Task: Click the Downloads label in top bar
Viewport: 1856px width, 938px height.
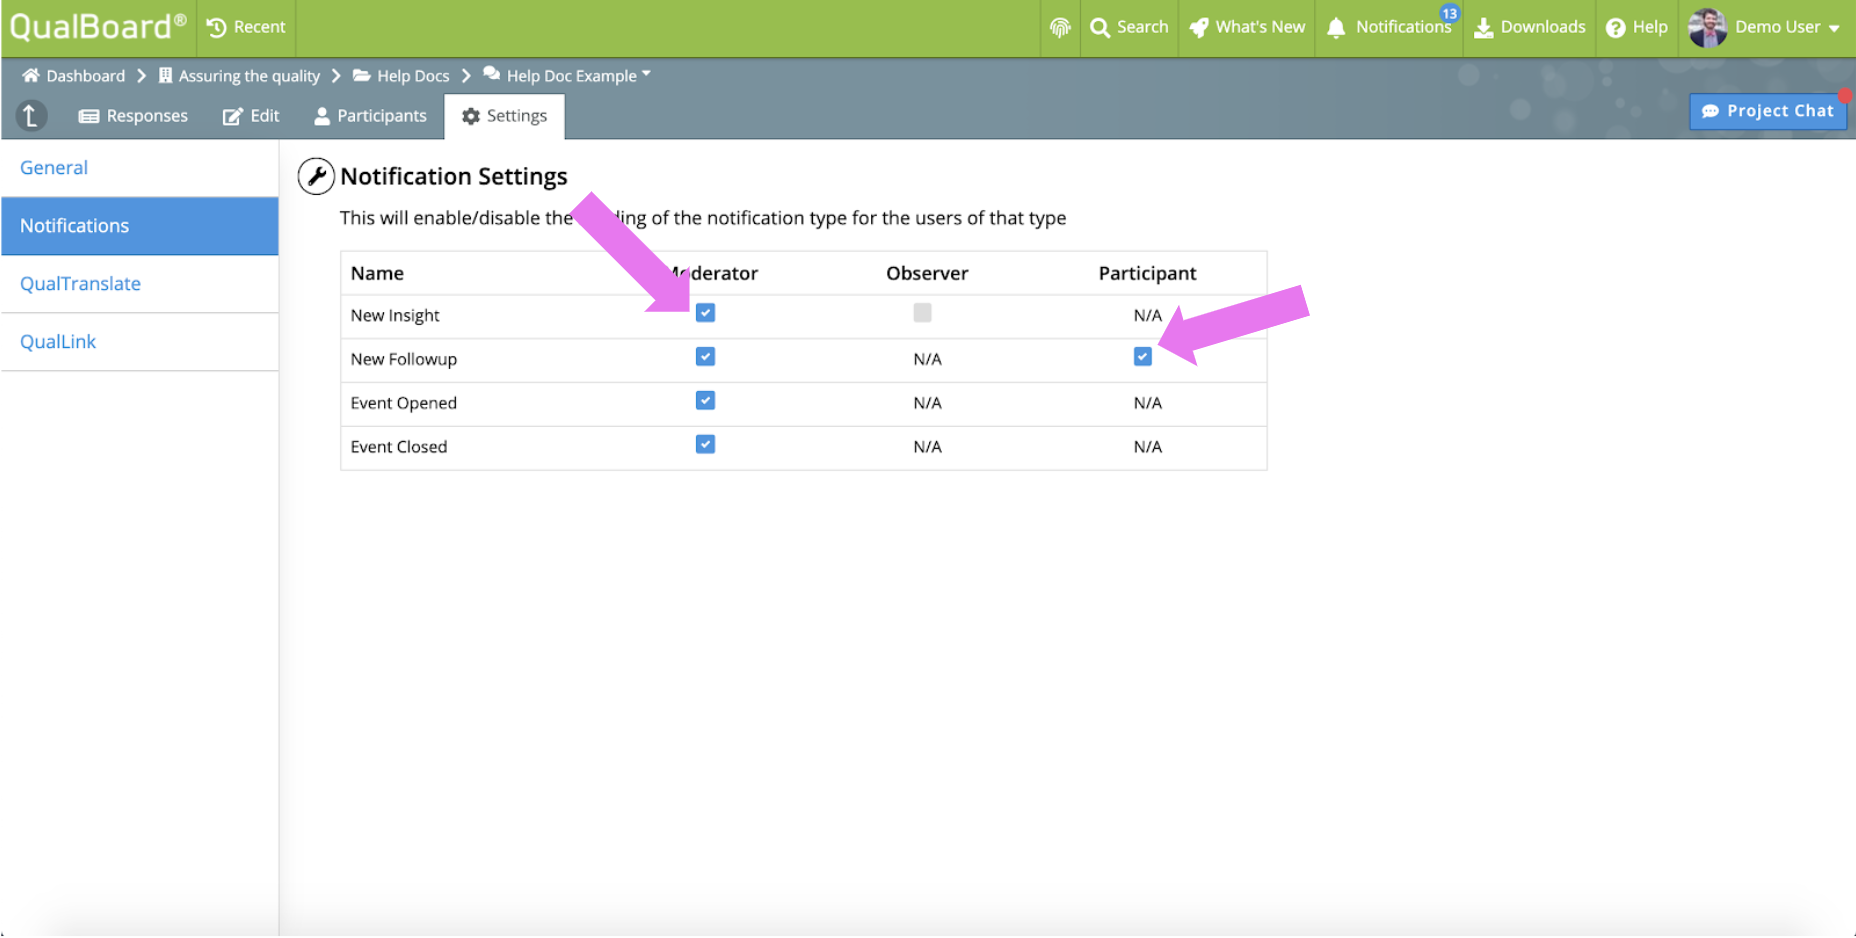Action: coord(1543,27)
